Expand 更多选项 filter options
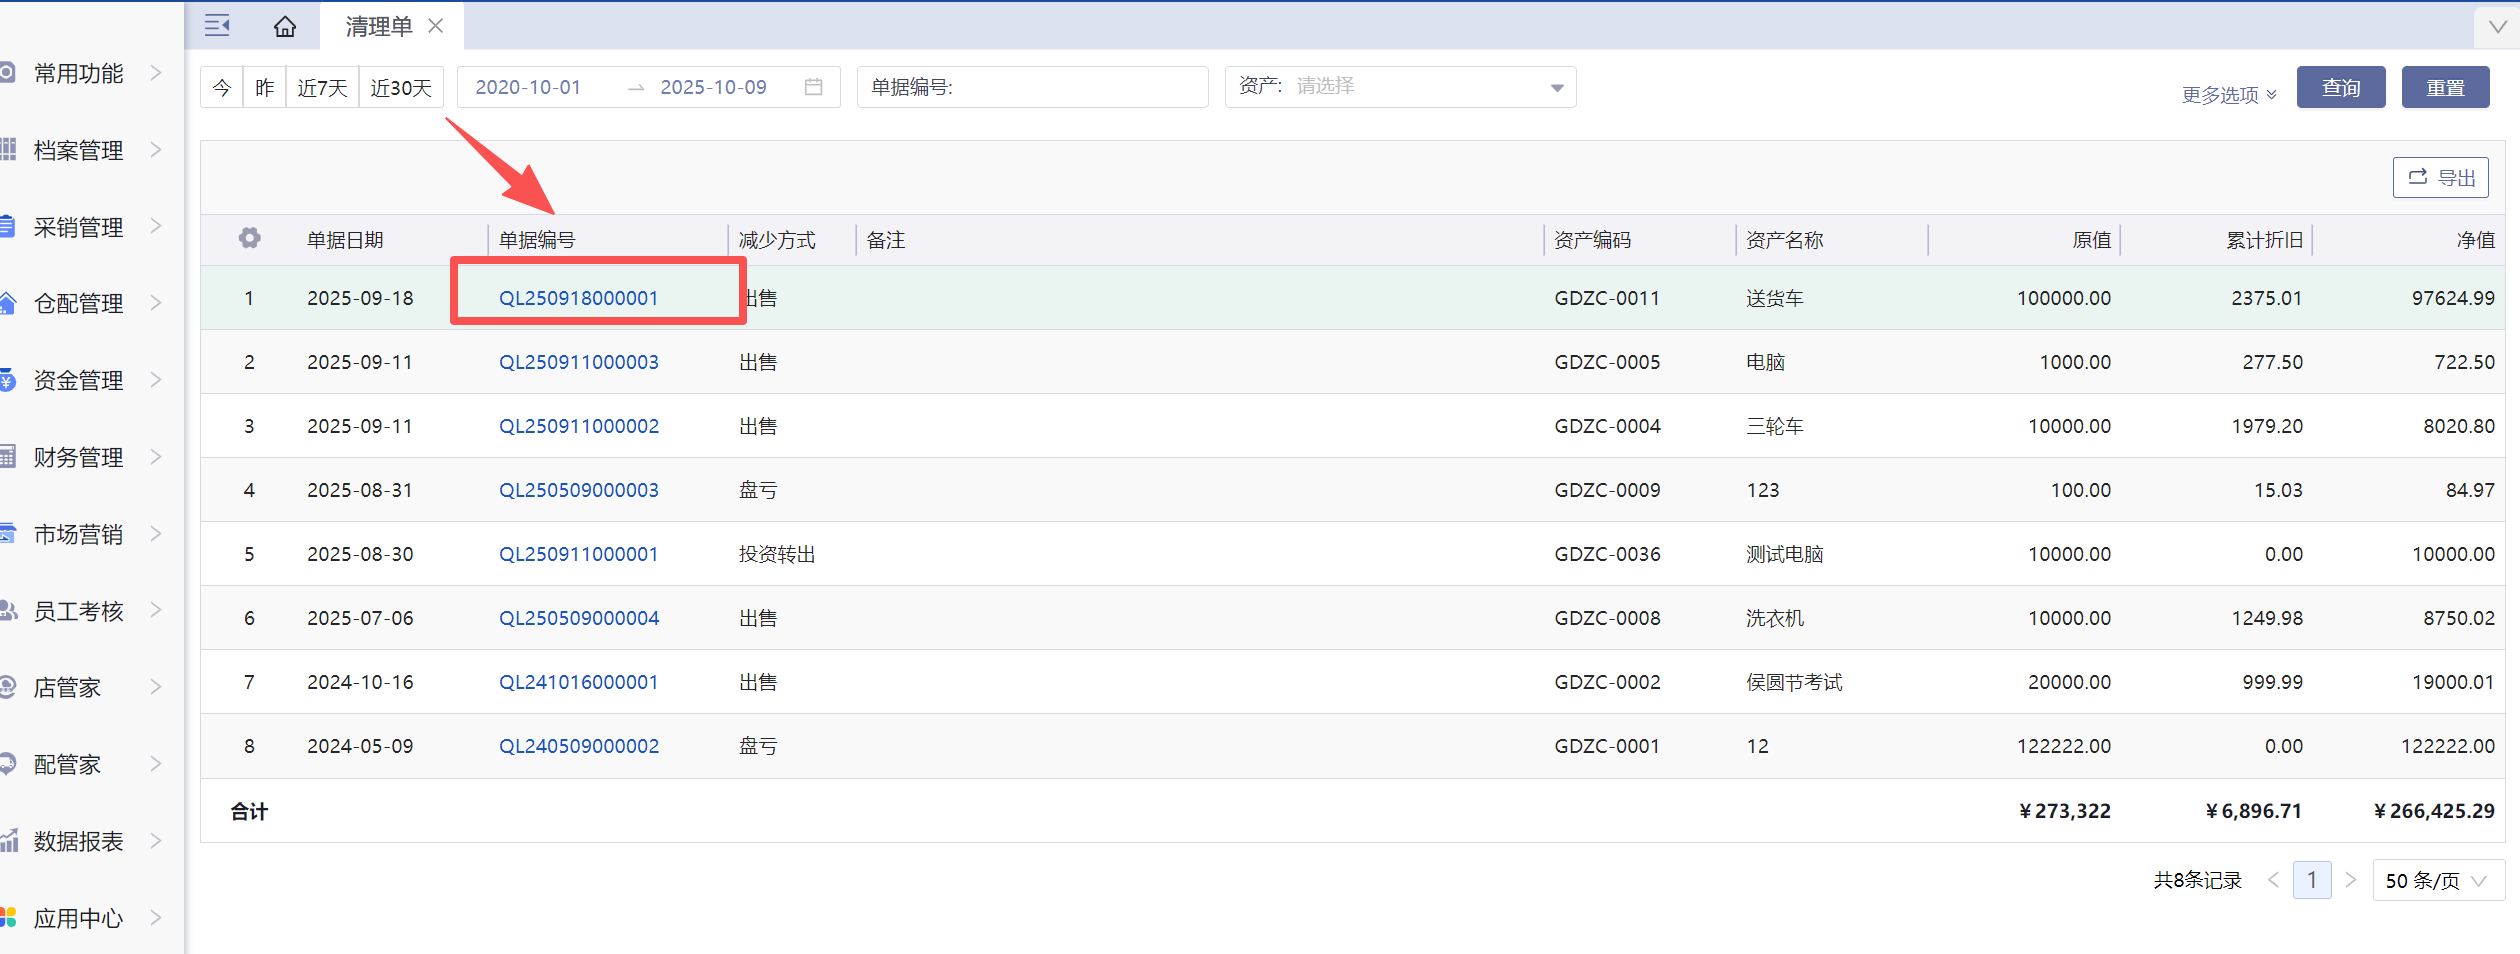 tap(2229, 95)
